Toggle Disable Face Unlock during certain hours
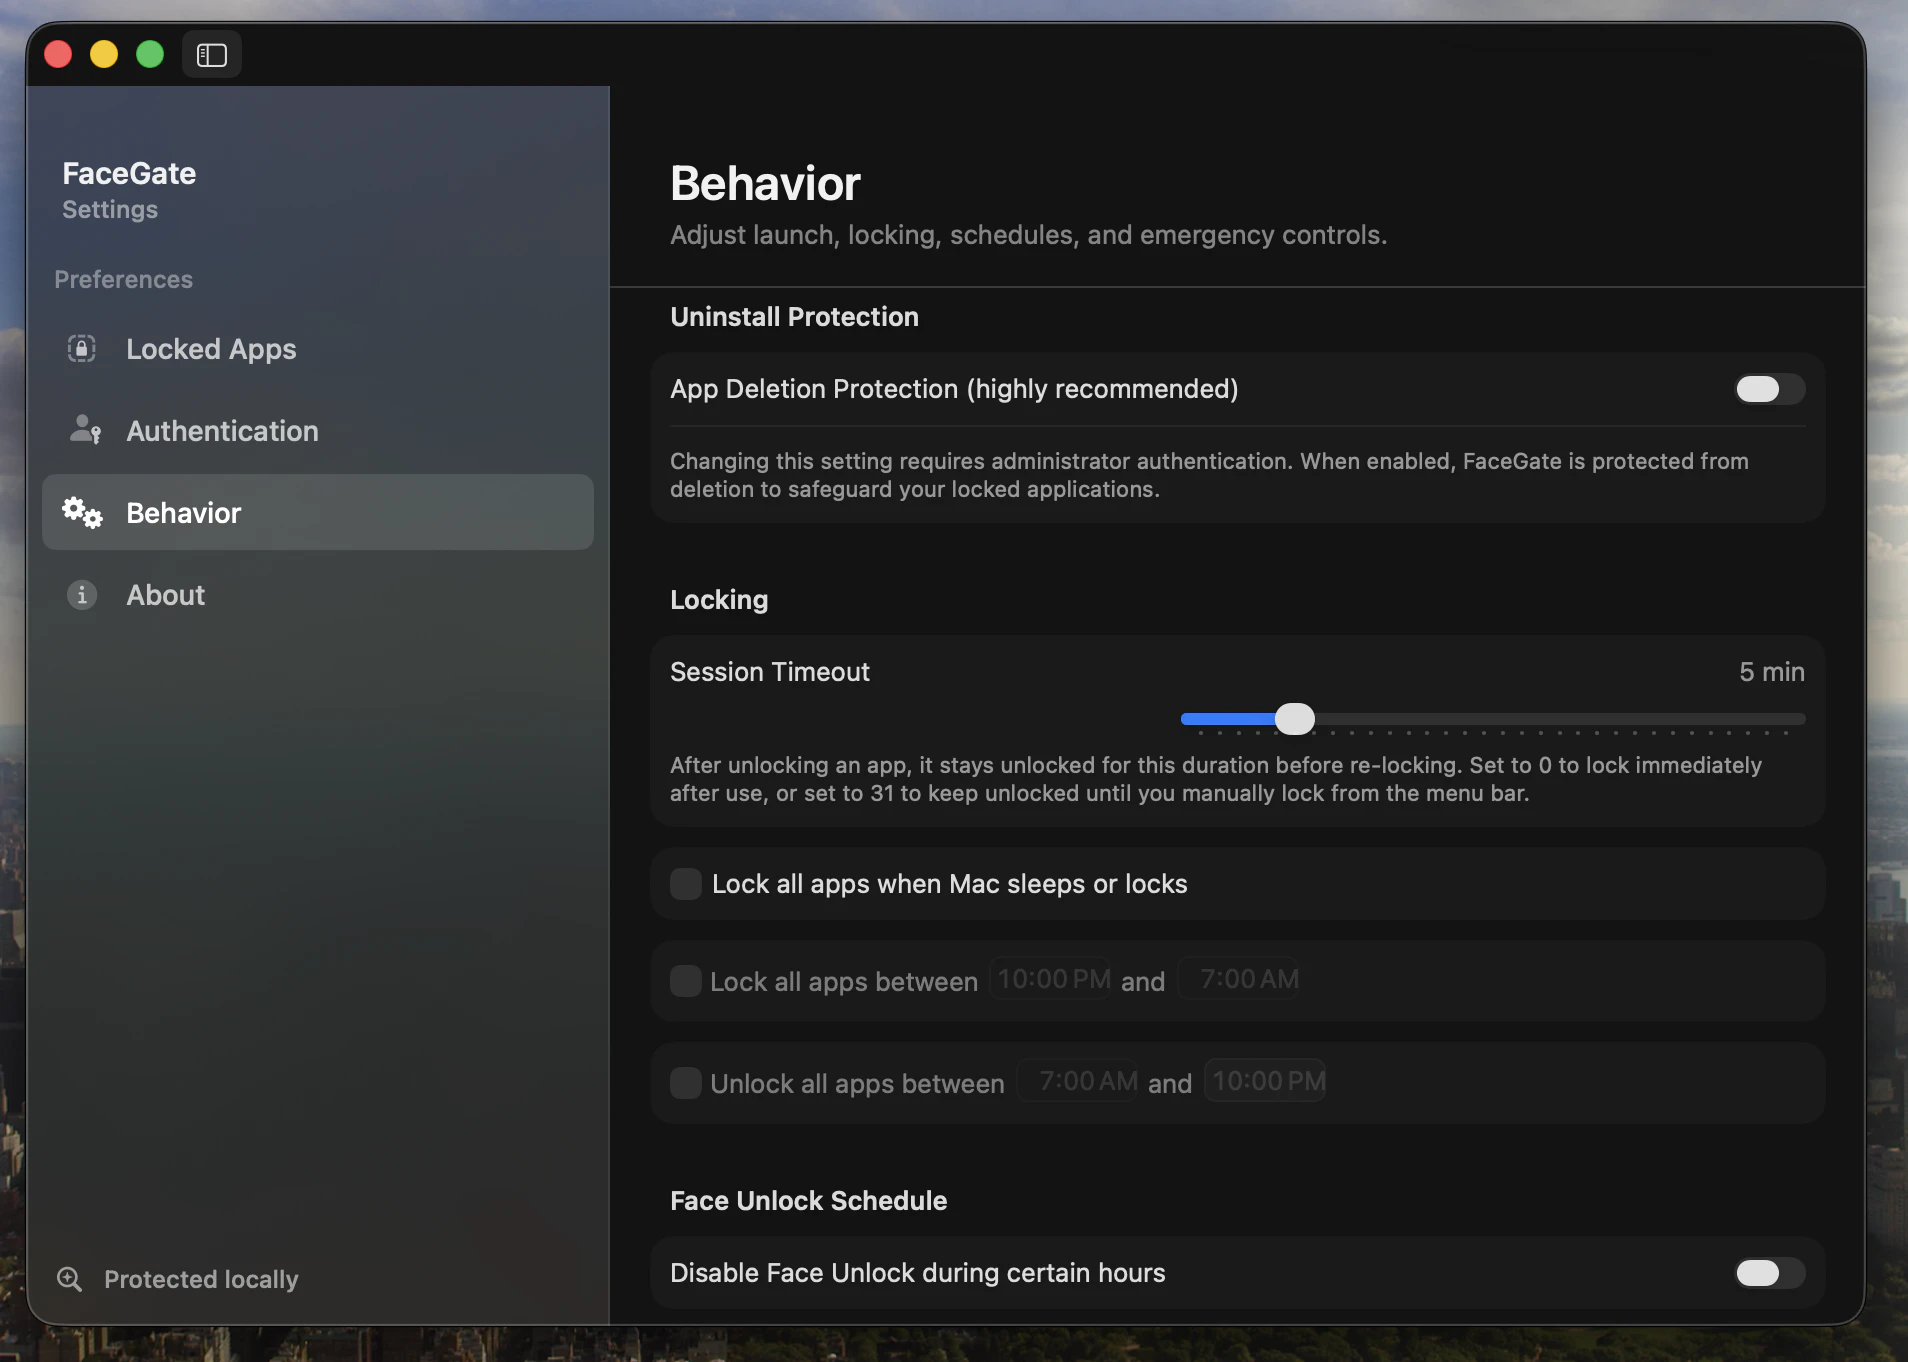Viewport: 1908px width, 1362px height. pyautogui.click(x=1769, y=1273)
